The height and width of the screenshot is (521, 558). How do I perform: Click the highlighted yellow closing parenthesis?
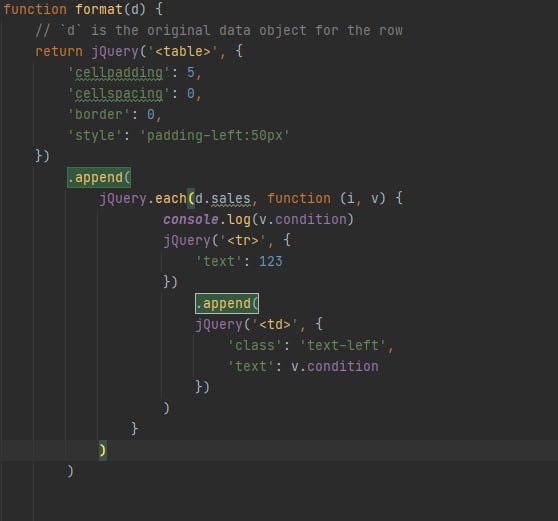coord(102,451)
